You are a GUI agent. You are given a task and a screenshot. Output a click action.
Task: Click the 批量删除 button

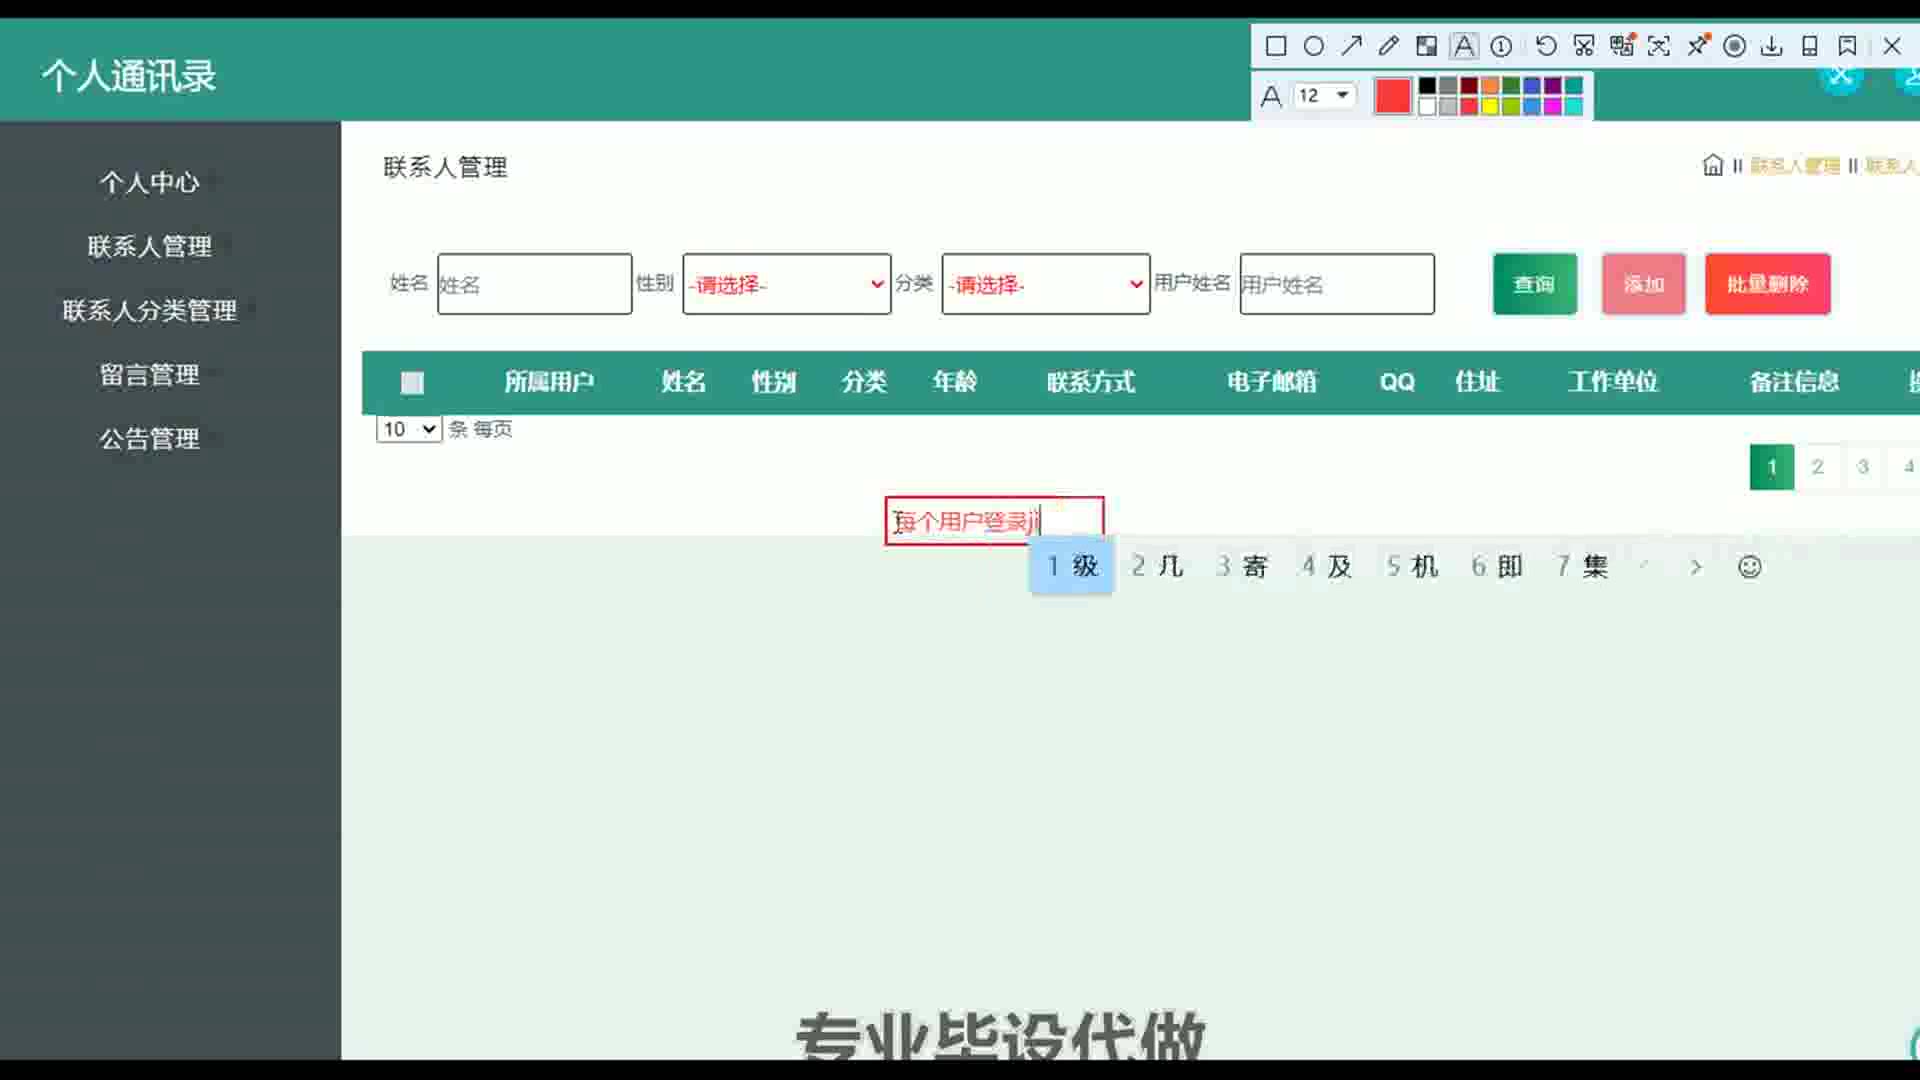1767,284
